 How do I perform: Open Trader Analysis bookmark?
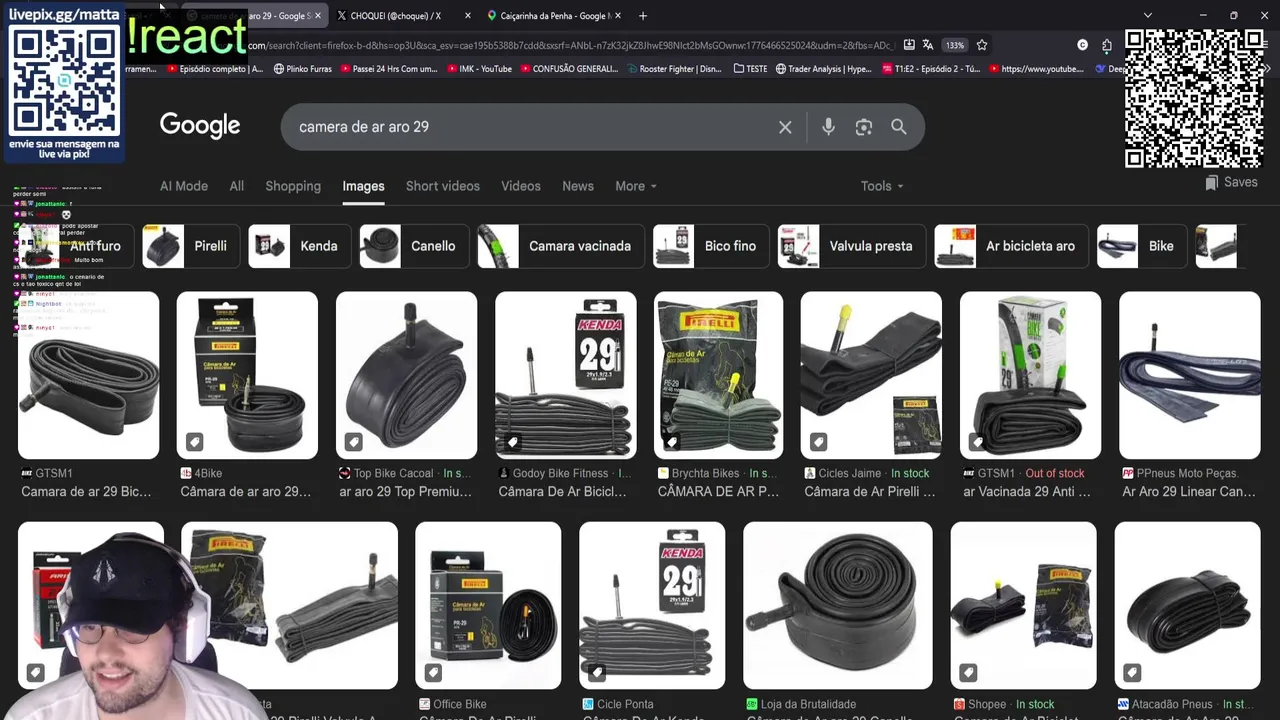[x=824, y=69]
